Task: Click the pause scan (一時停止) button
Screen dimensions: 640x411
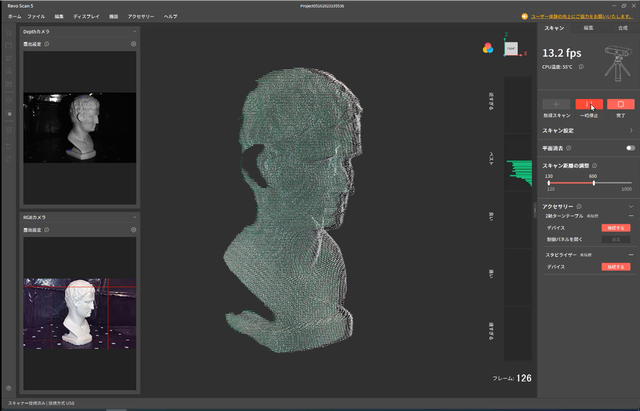Action: pos(591,104)
